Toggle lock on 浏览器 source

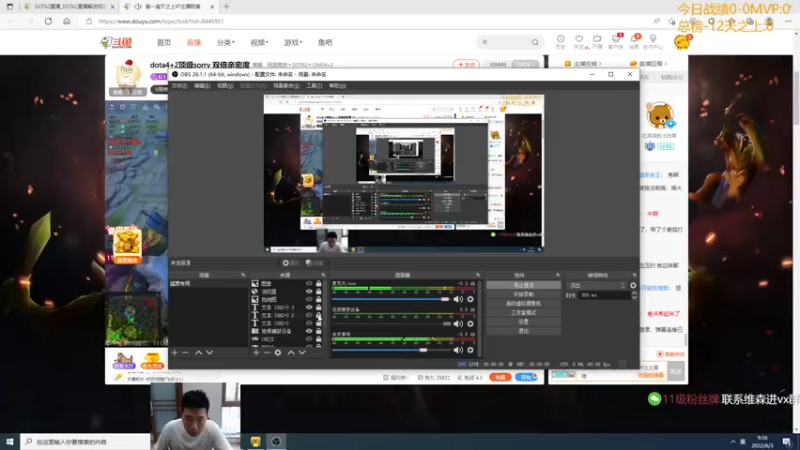(x=318, y=291)
